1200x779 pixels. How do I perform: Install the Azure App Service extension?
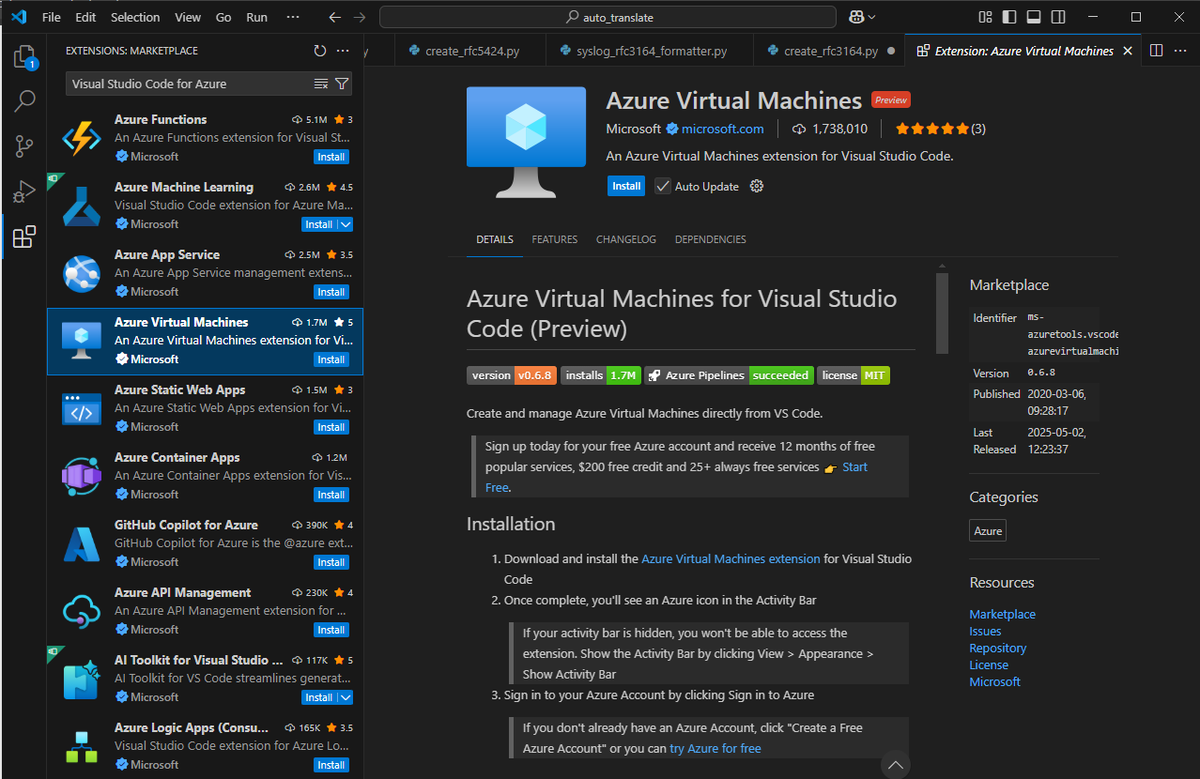tap(331, 292)
